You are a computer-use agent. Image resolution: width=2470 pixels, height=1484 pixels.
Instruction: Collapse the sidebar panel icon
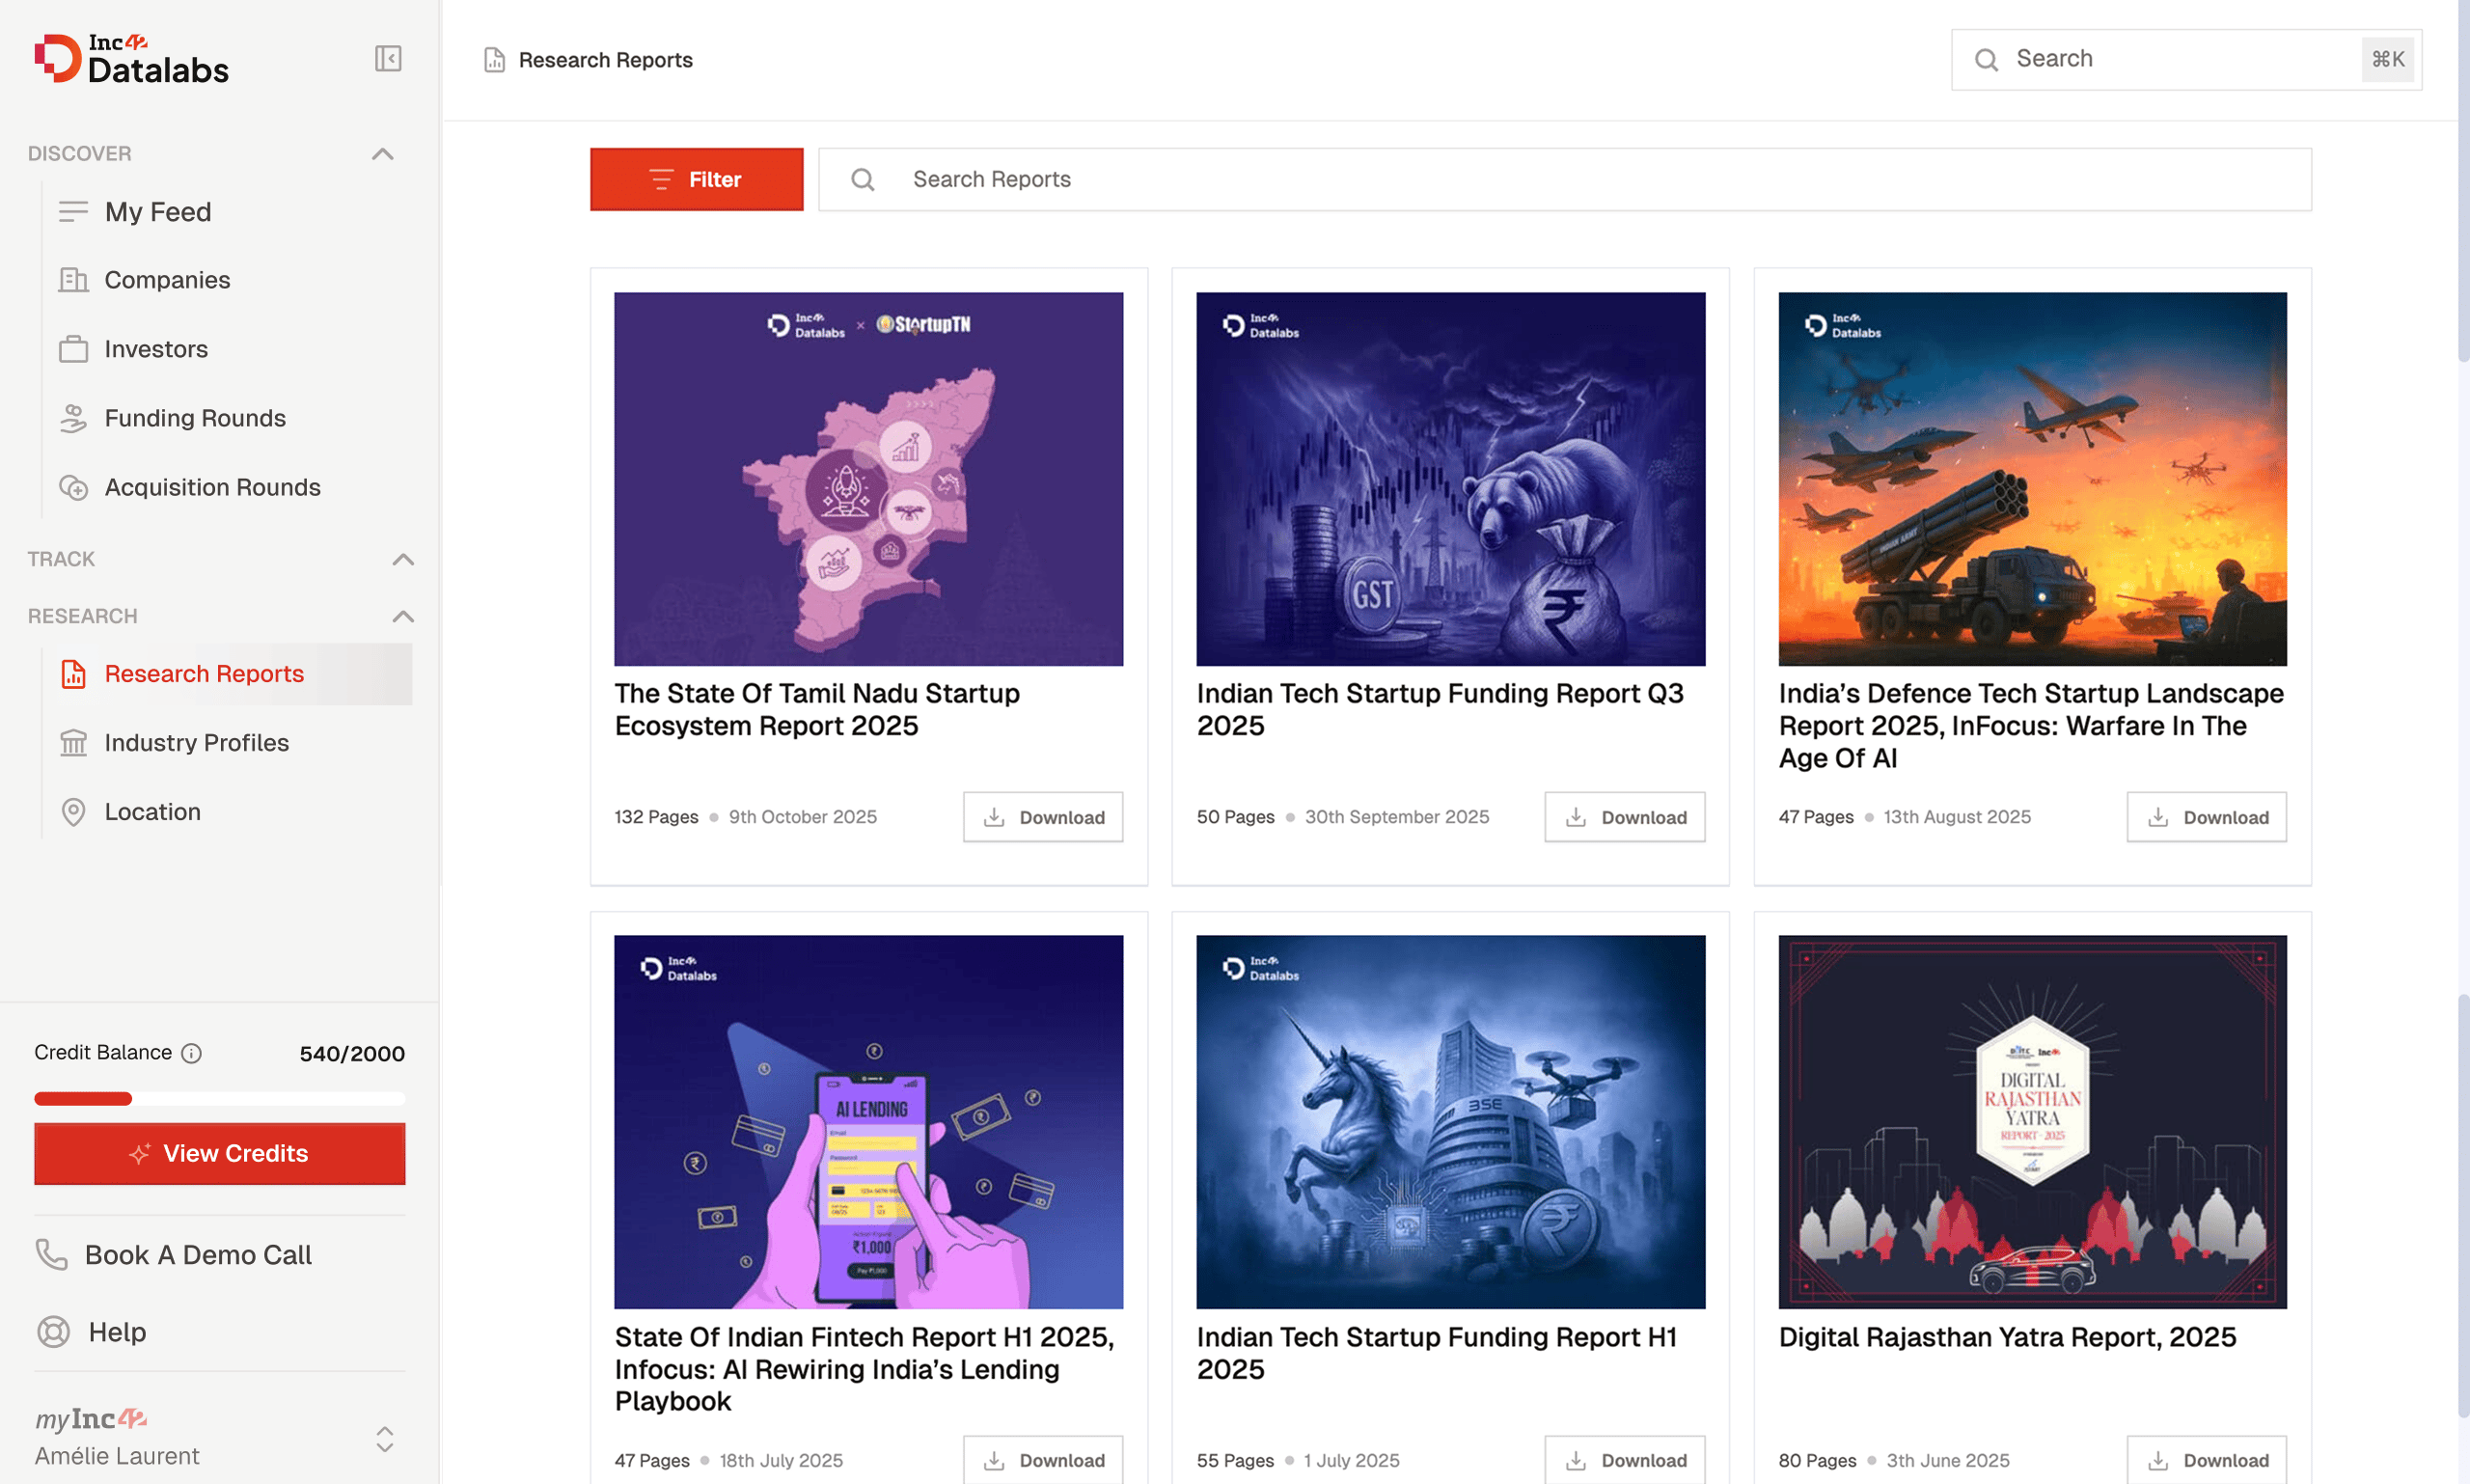point(388,59)
